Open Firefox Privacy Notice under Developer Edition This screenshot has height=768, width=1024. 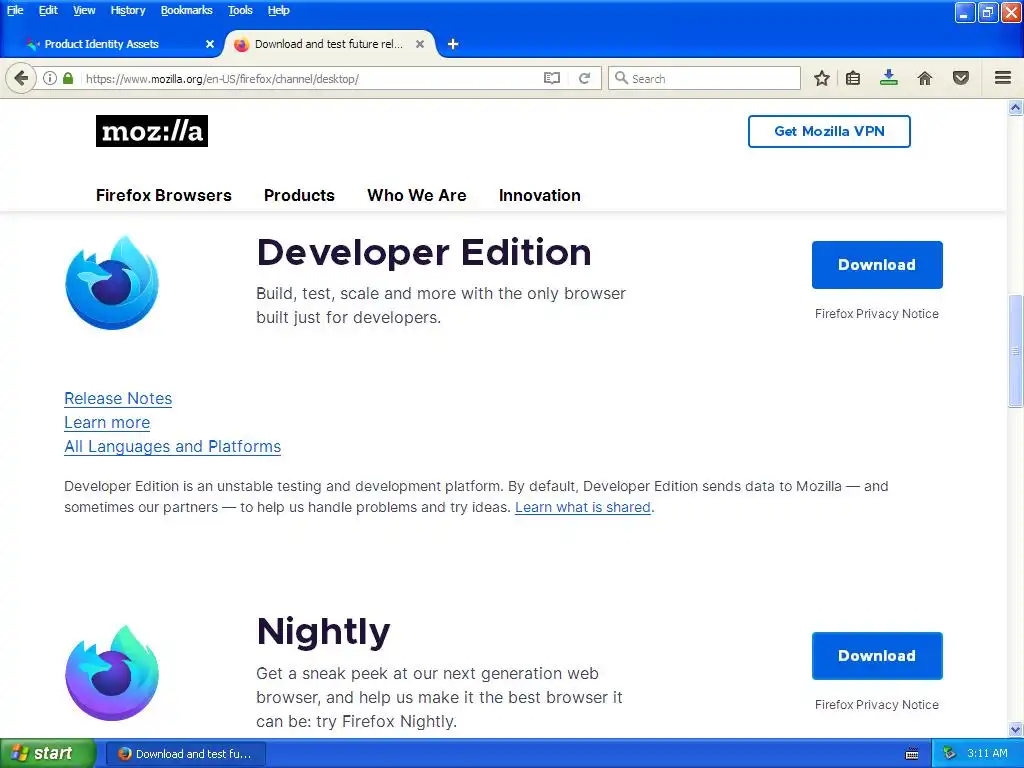coord(876,313)
